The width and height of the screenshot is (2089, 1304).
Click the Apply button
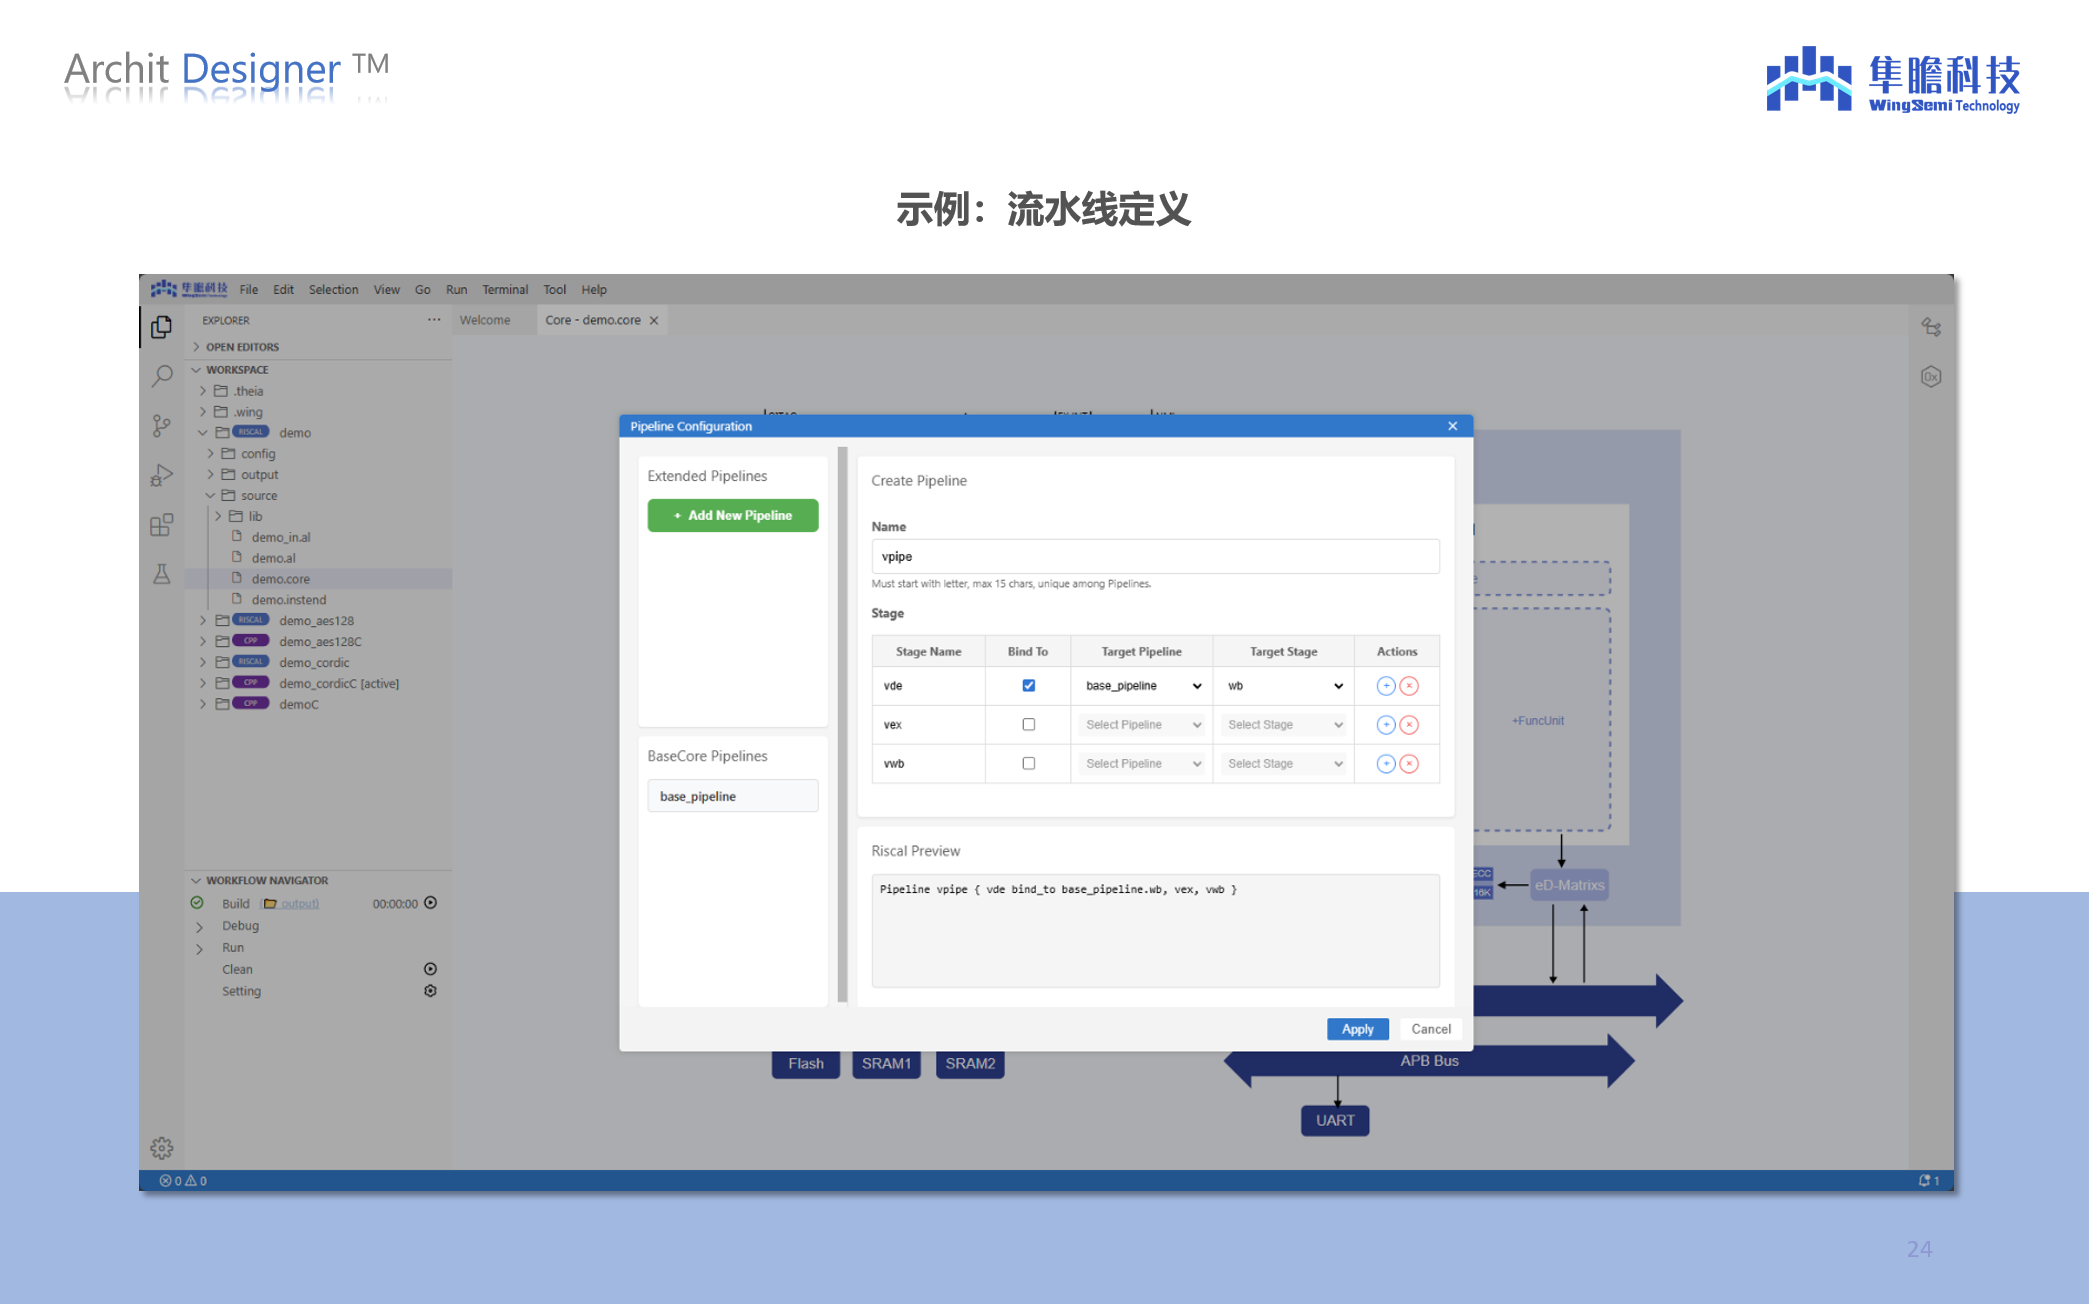1358,1030
